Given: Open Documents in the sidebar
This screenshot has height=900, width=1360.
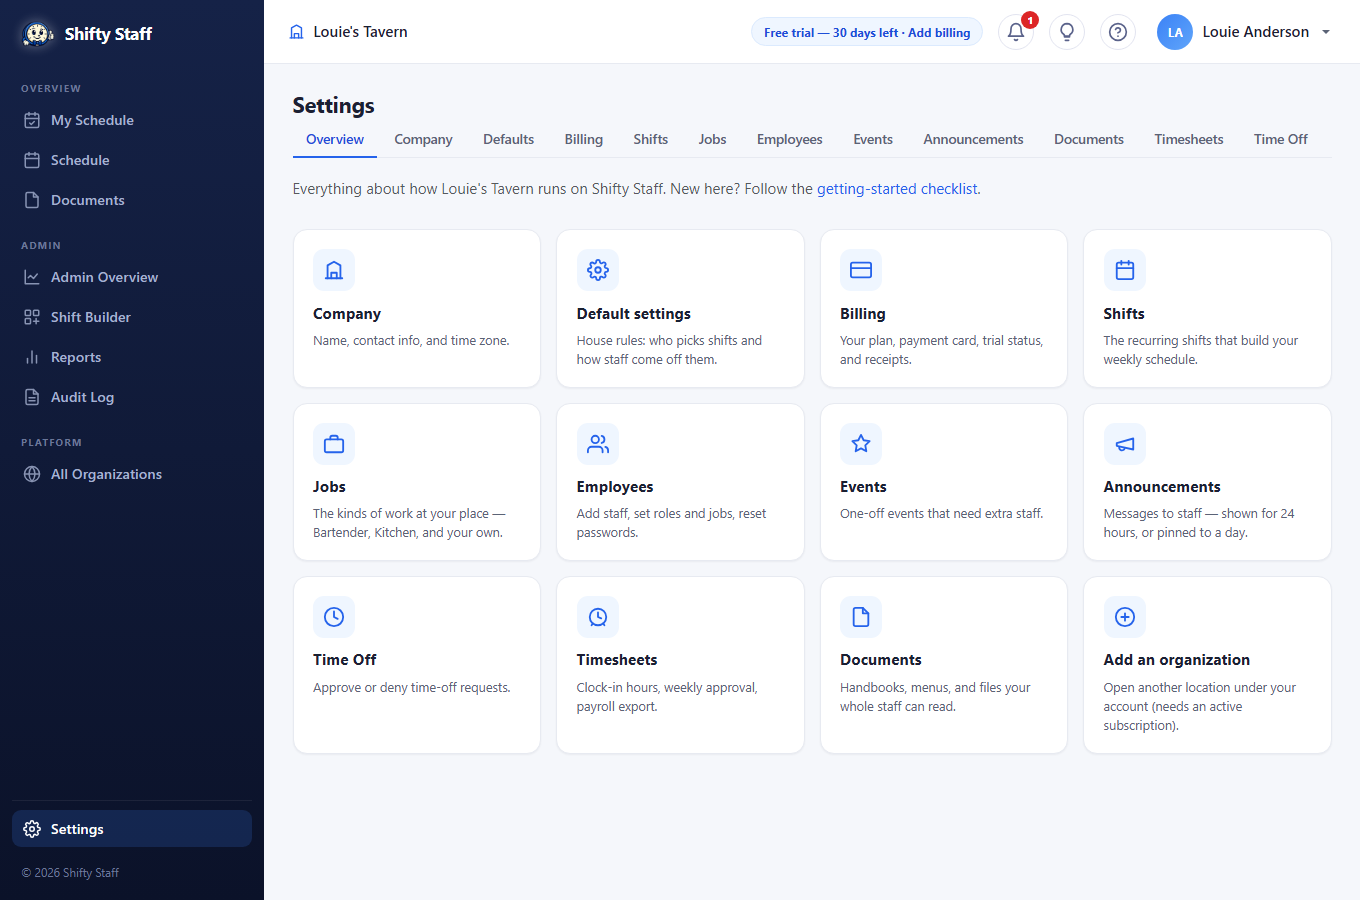Looking at the screenshot, I should [132, 200].
